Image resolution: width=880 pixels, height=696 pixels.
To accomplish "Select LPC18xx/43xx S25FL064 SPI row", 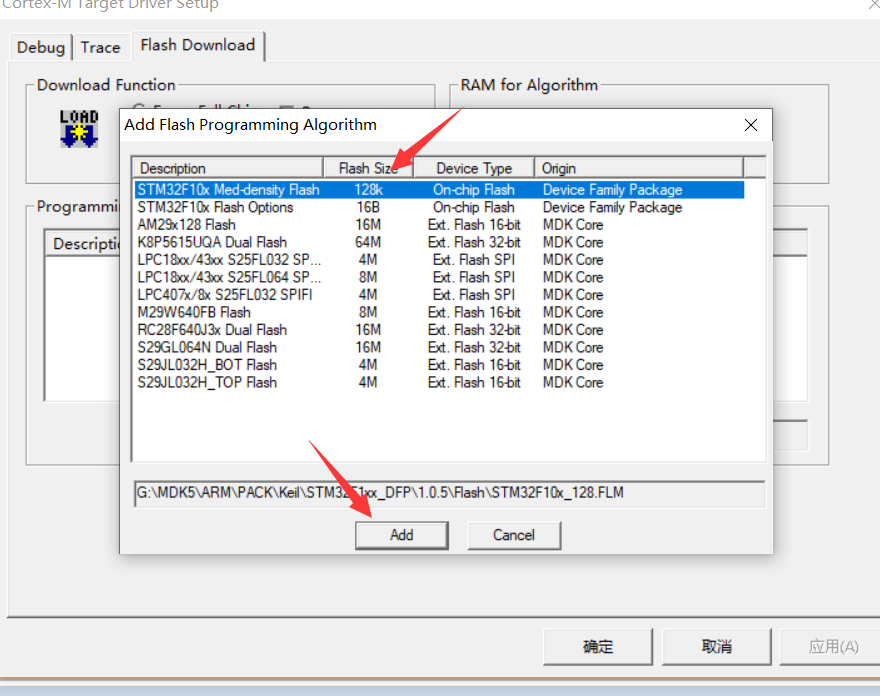I will click(439, 277).
